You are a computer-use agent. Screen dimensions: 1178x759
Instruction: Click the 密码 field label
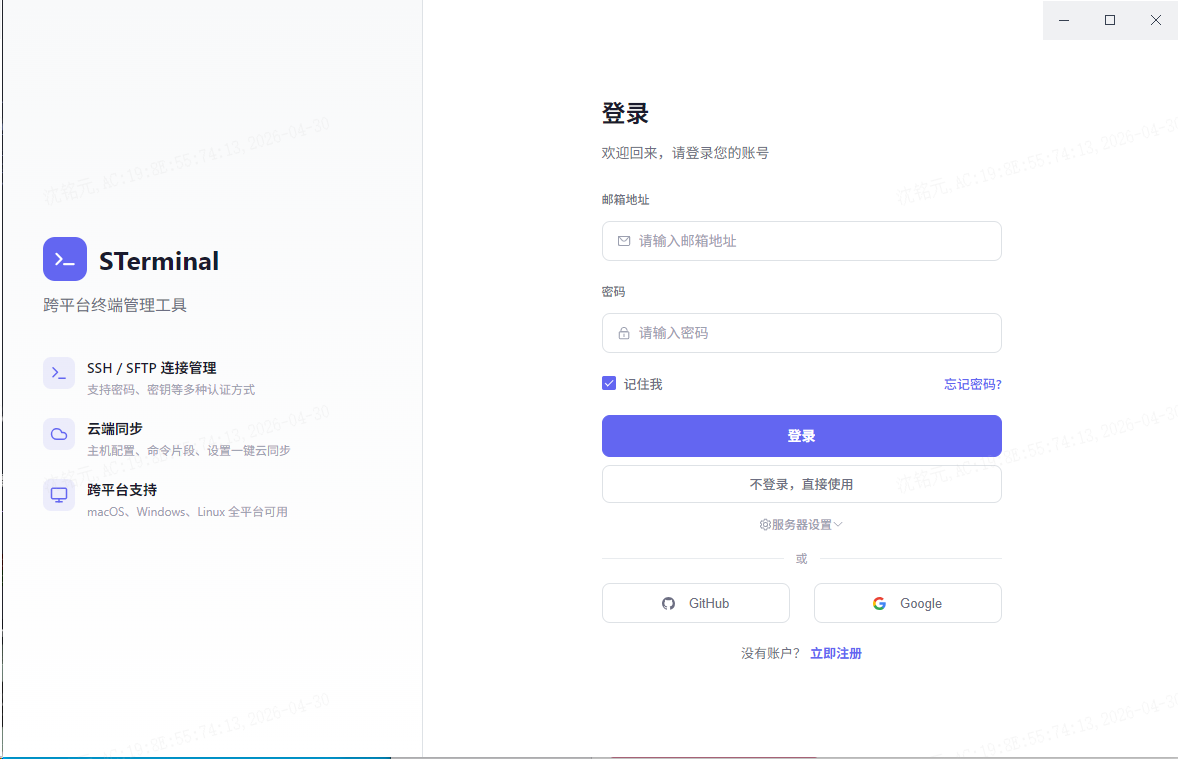613,292
